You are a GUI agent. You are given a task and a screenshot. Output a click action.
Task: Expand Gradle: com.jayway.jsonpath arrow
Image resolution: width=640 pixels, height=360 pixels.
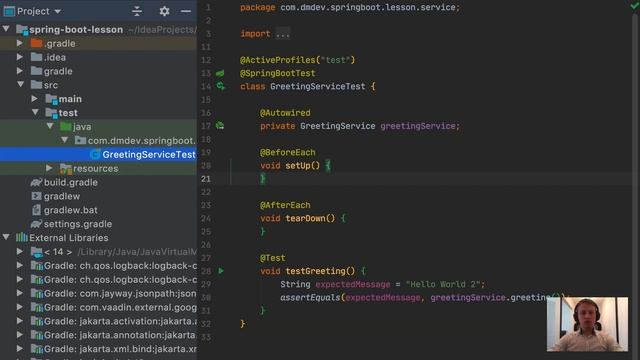(20, 293)
